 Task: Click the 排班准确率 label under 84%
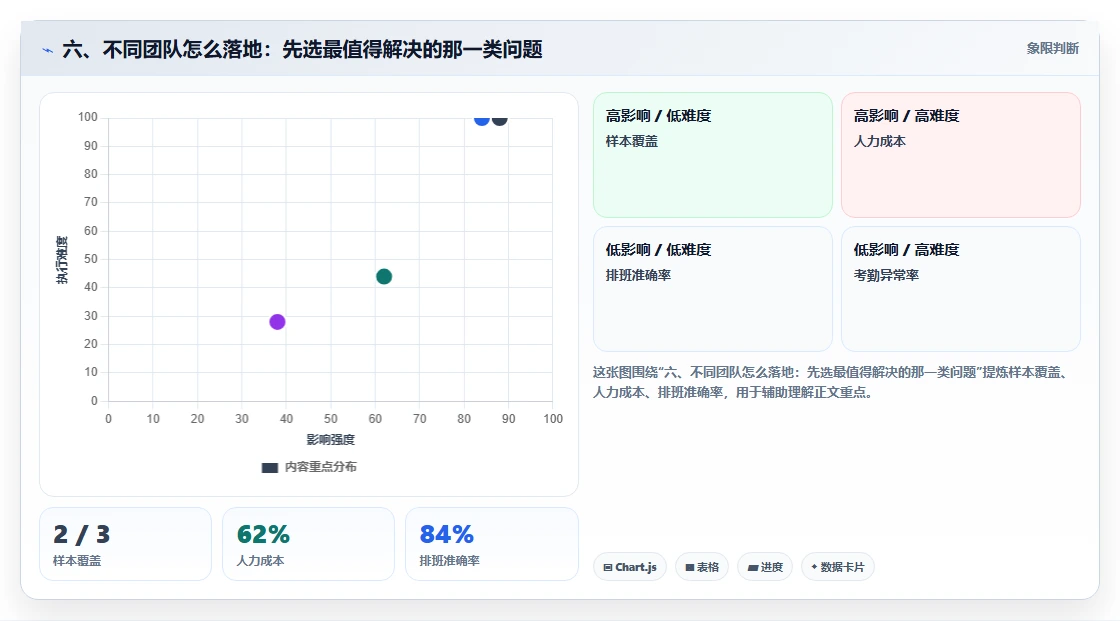pos(449,561)
